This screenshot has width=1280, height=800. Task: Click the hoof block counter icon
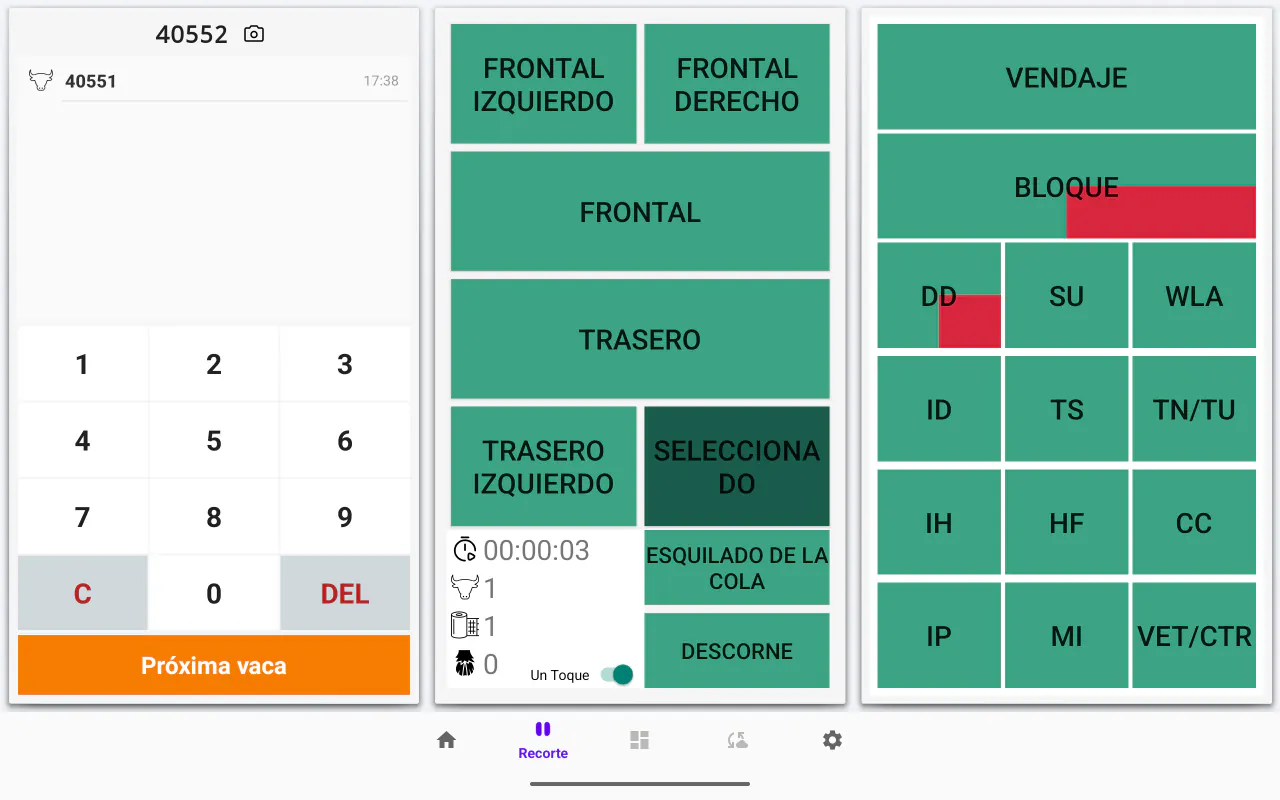click(465, 664)
